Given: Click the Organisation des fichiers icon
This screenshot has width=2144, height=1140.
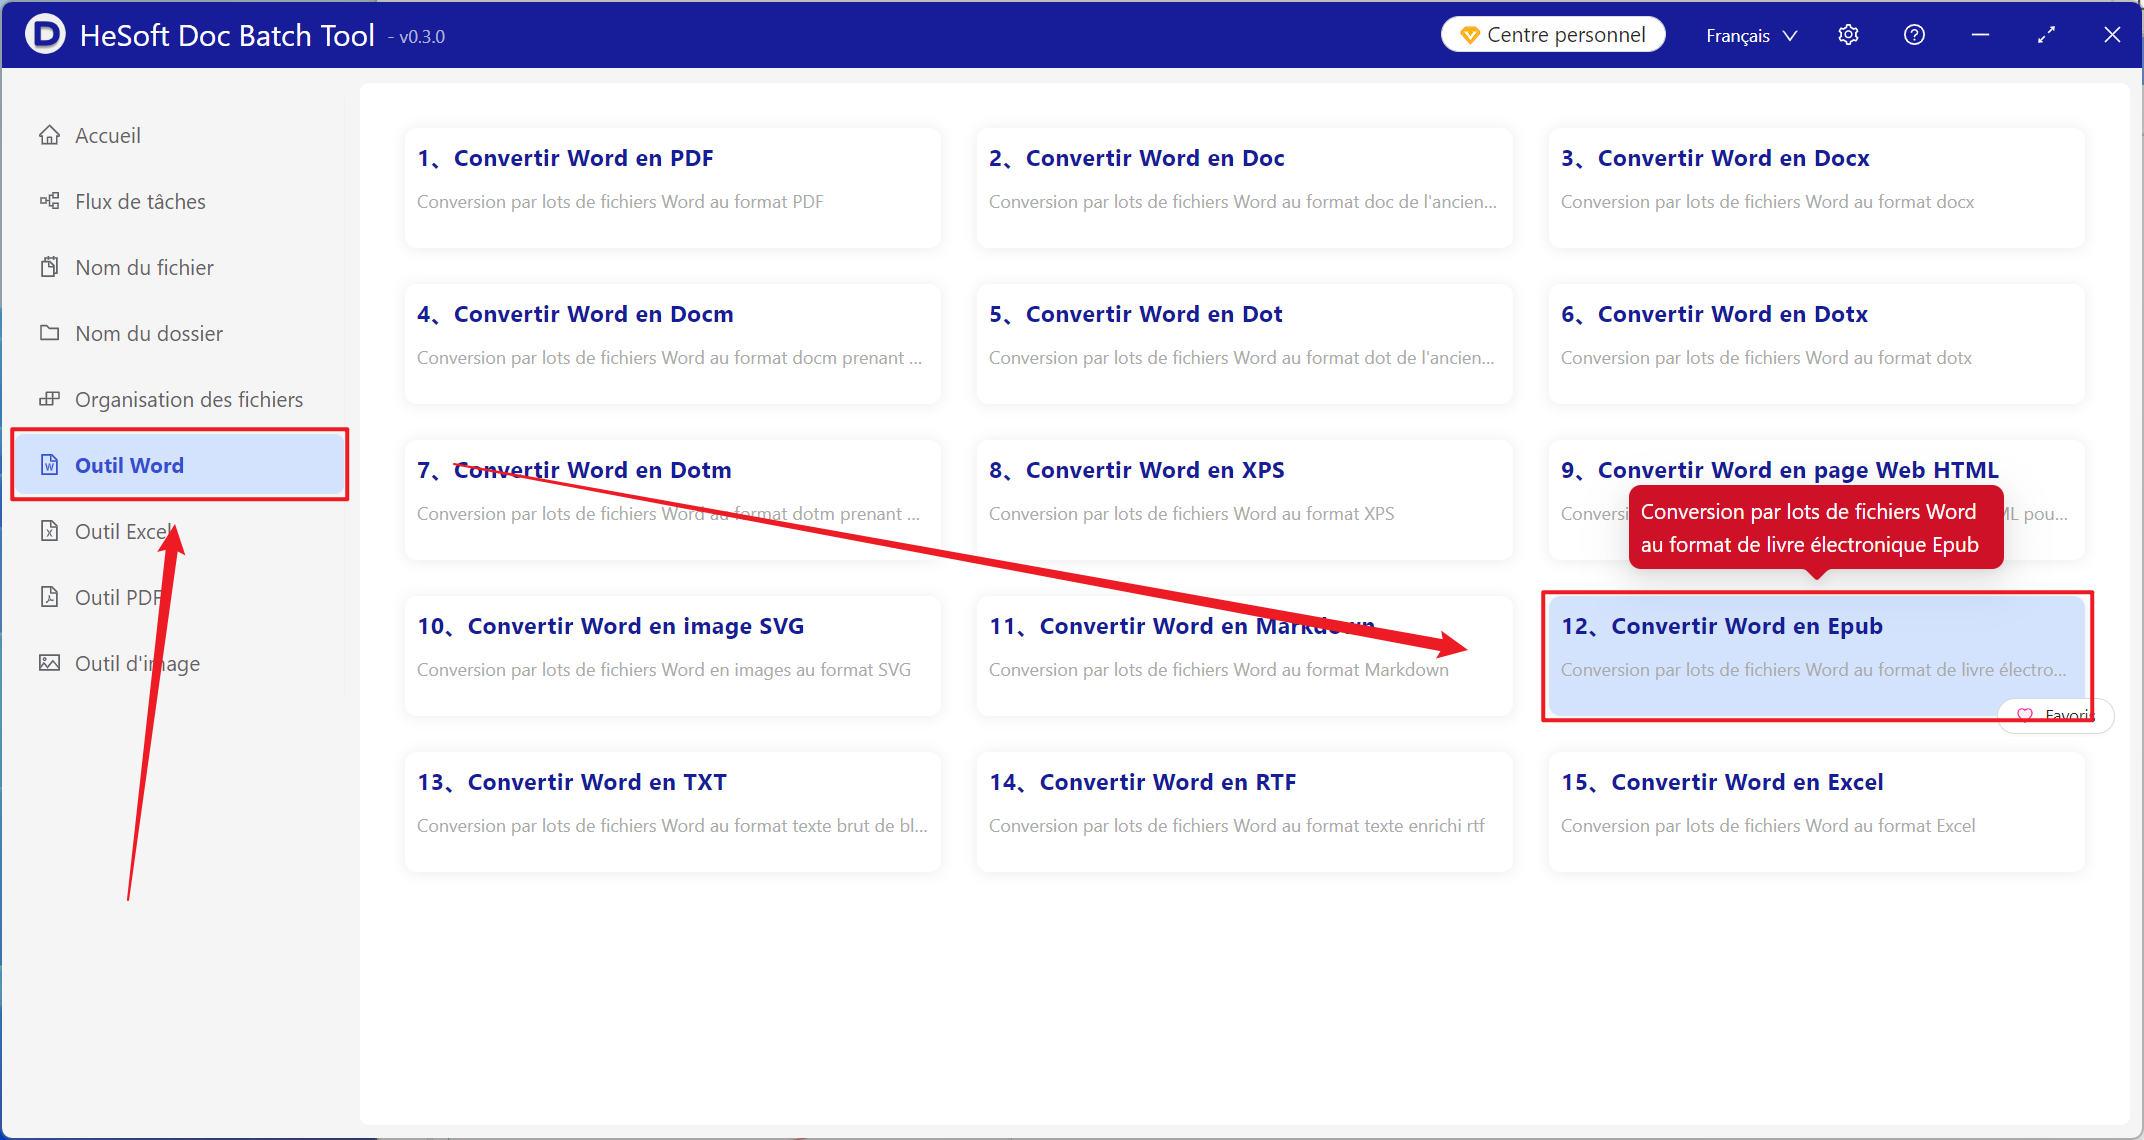Looking at the screenshot, I should 49,399.
